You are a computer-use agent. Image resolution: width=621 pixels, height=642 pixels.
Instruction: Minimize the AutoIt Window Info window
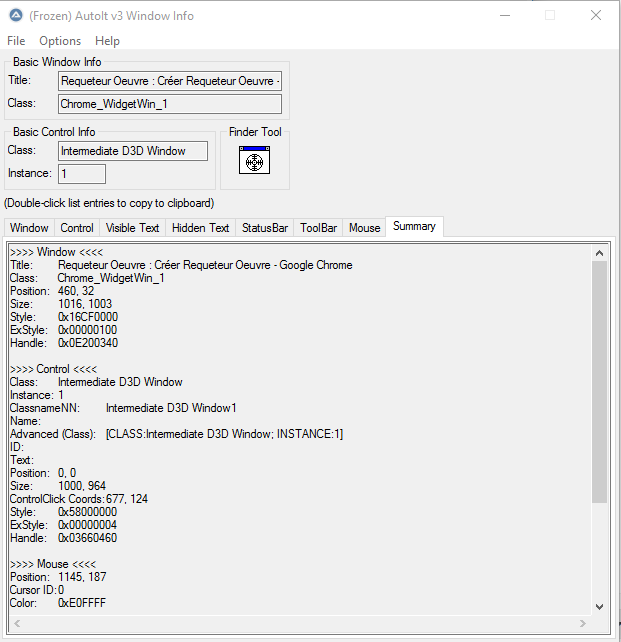[505, 16]
